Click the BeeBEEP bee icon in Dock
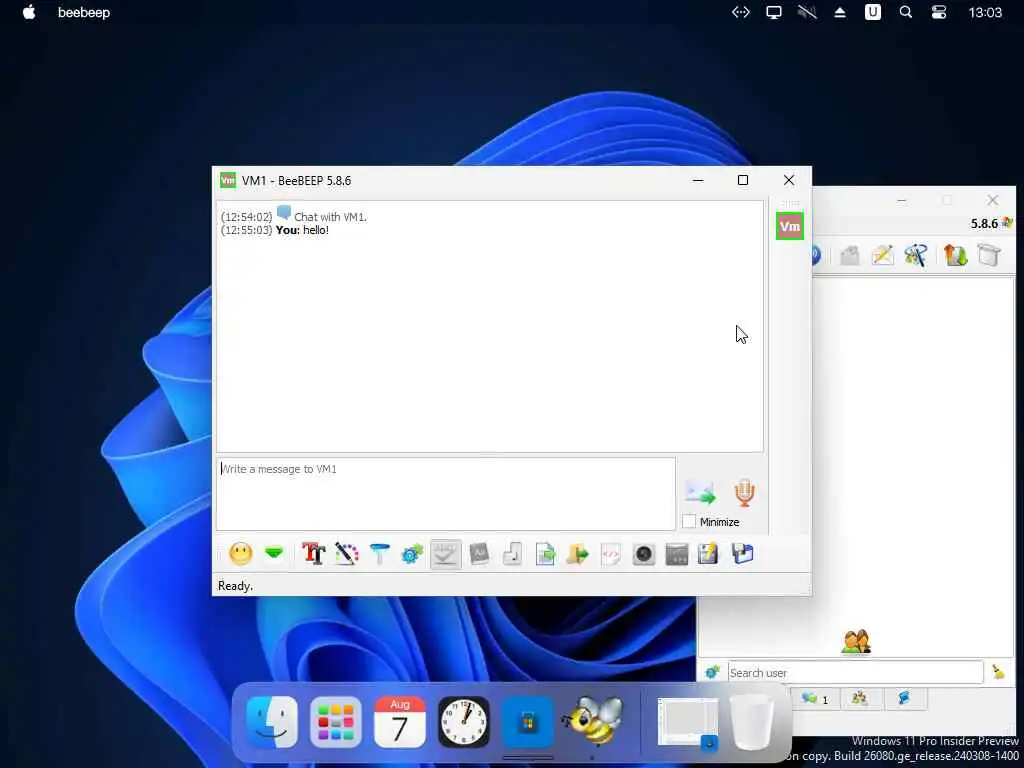Image resolution: width=1024 pixels, height=768 pixels. pyautogui.click(x=593, y=721)
